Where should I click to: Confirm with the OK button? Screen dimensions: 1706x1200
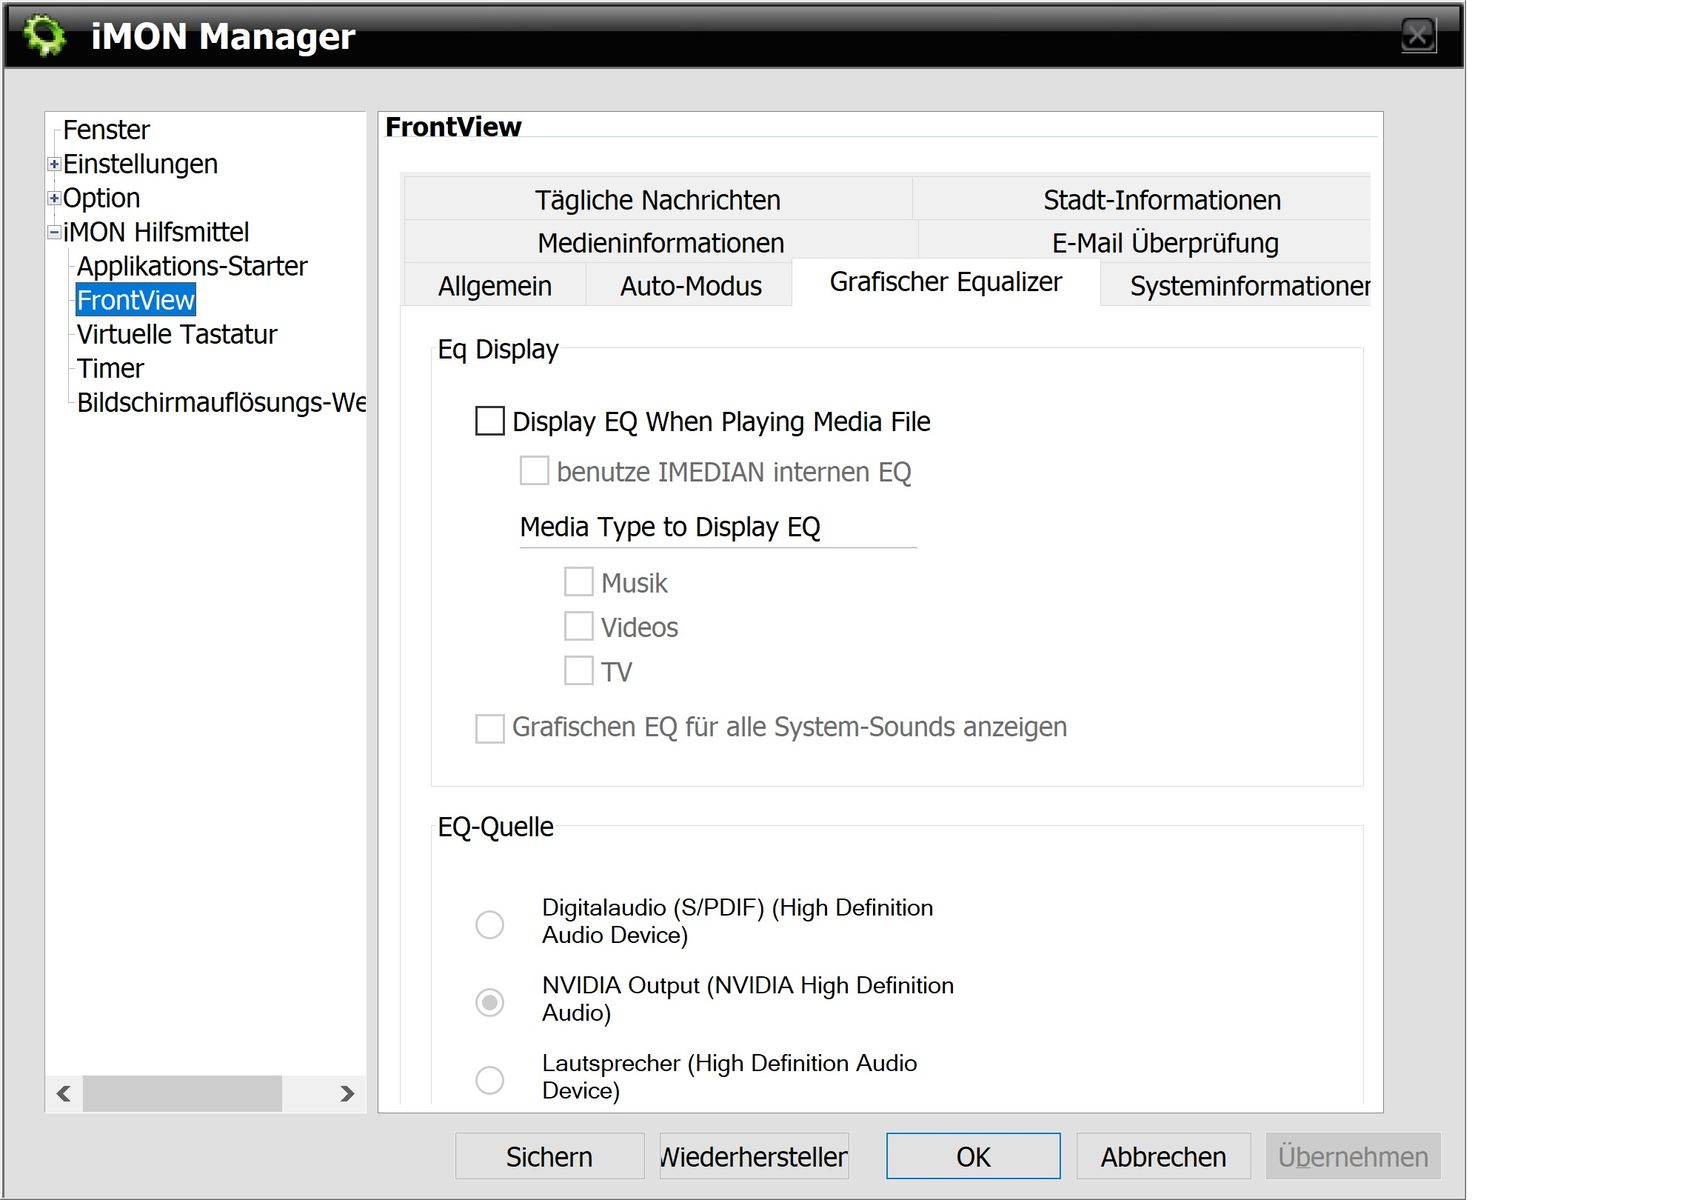pos(973,1156)
